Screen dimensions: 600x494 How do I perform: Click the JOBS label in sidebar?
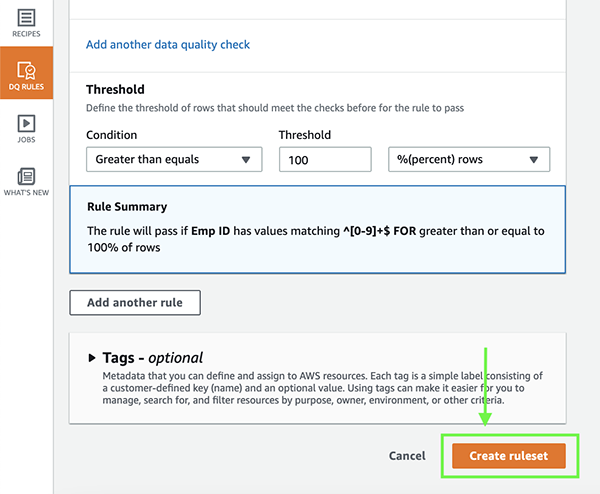point(26,140)
